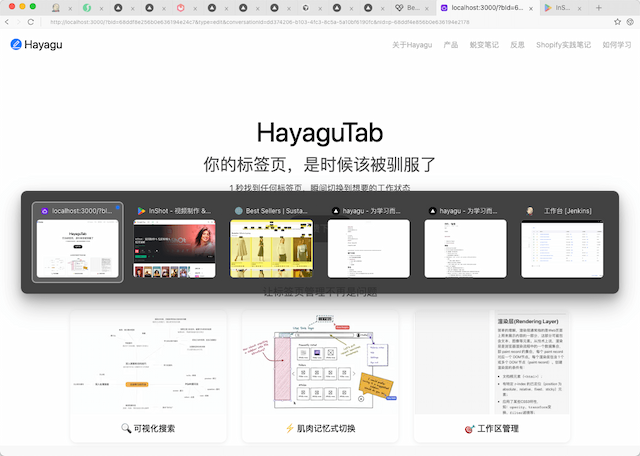
Task: Open the 如何学习 nav link
Action: coord(617,45)
